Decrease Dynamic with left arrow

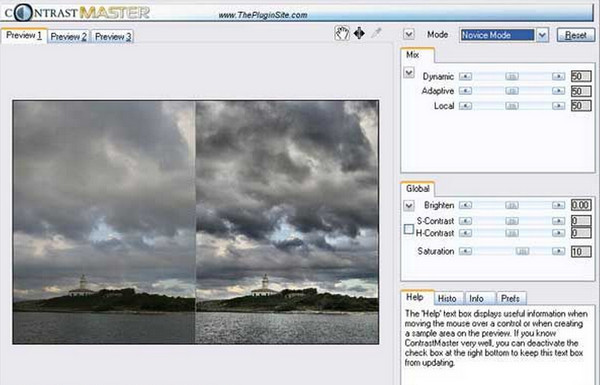[466, 77]
